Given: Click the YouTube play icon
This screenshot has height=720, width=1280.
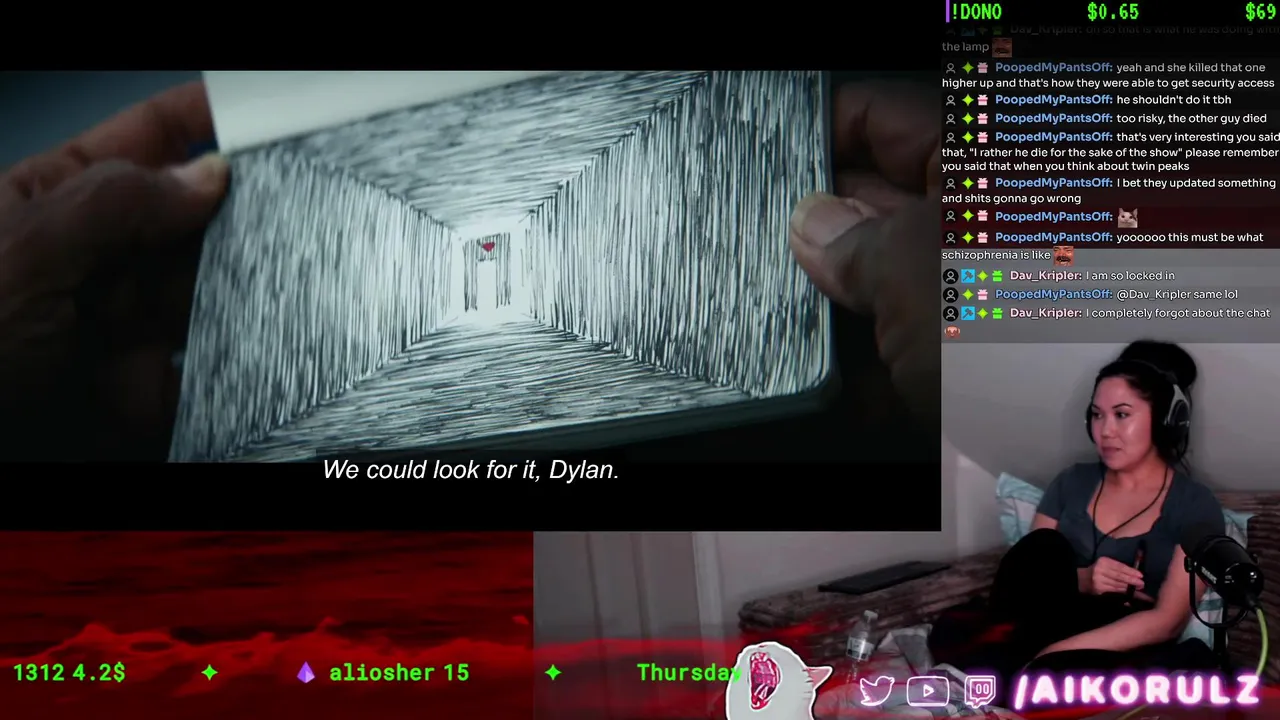Looking at the screenshot, I should [927, 691].
